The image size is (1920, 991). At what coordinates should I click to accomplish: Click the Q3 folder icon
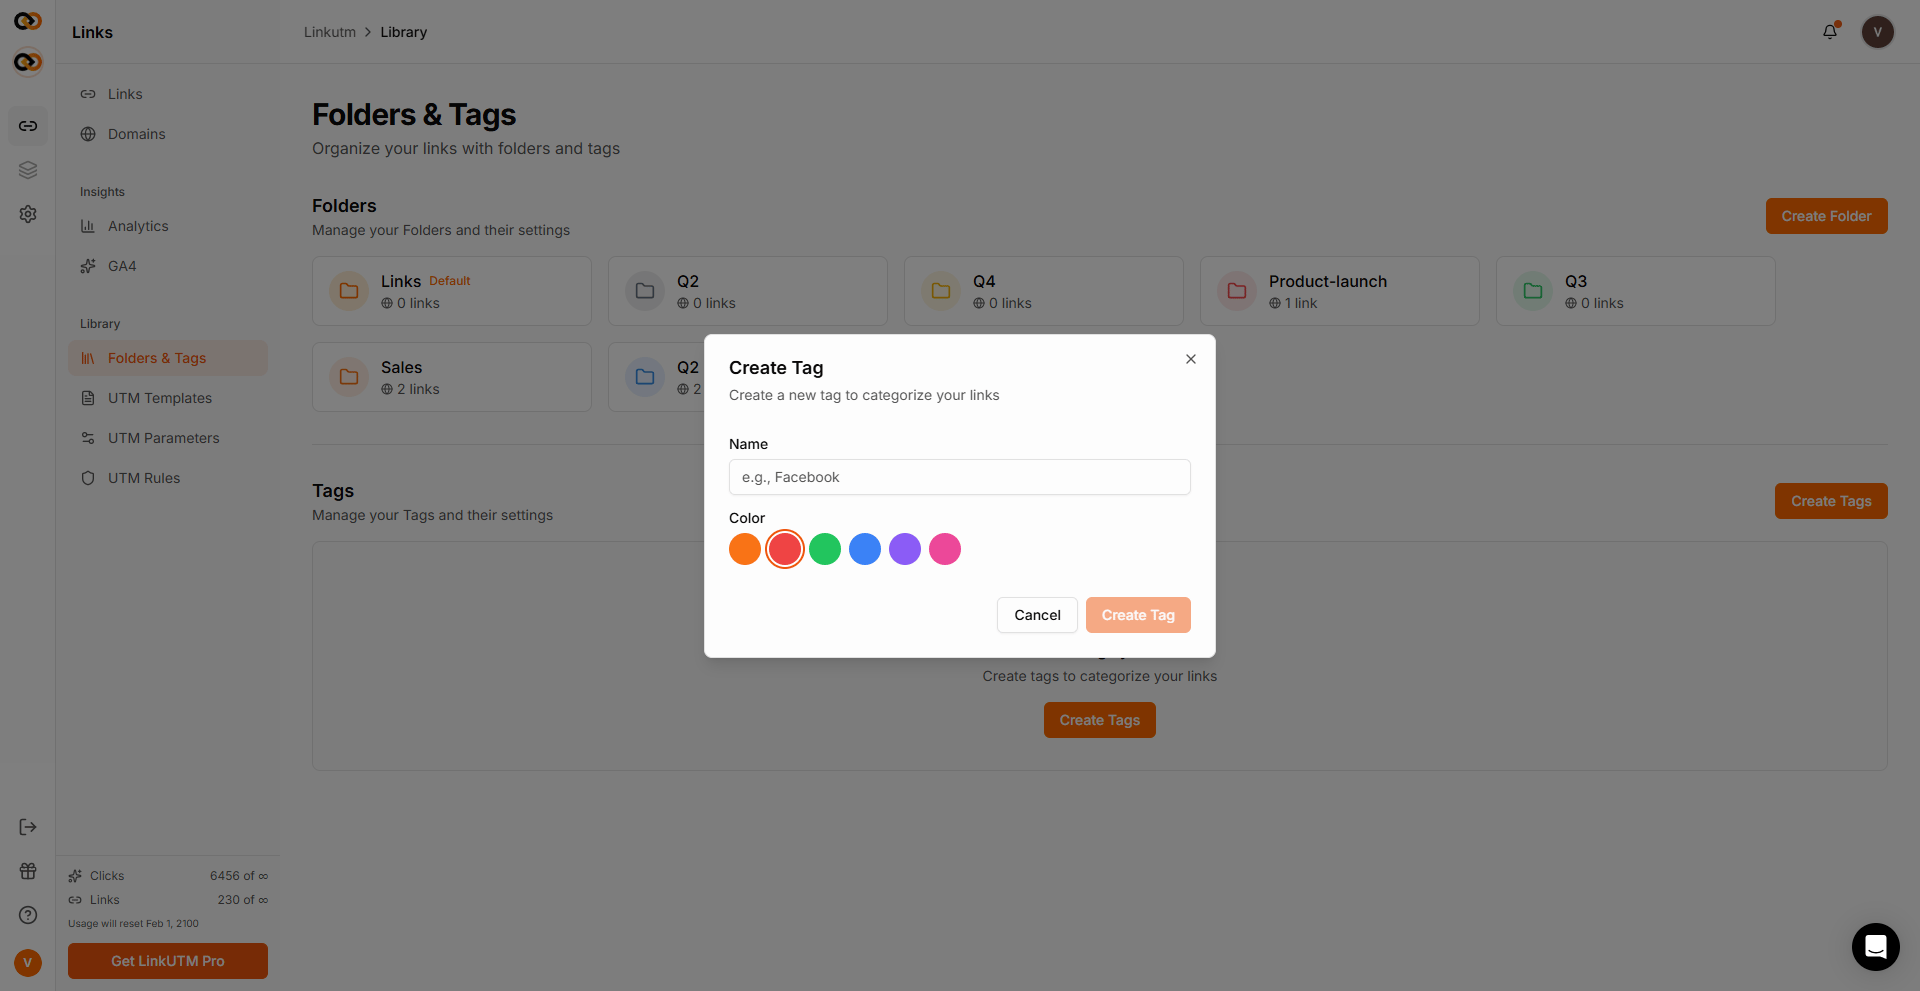1533,291
